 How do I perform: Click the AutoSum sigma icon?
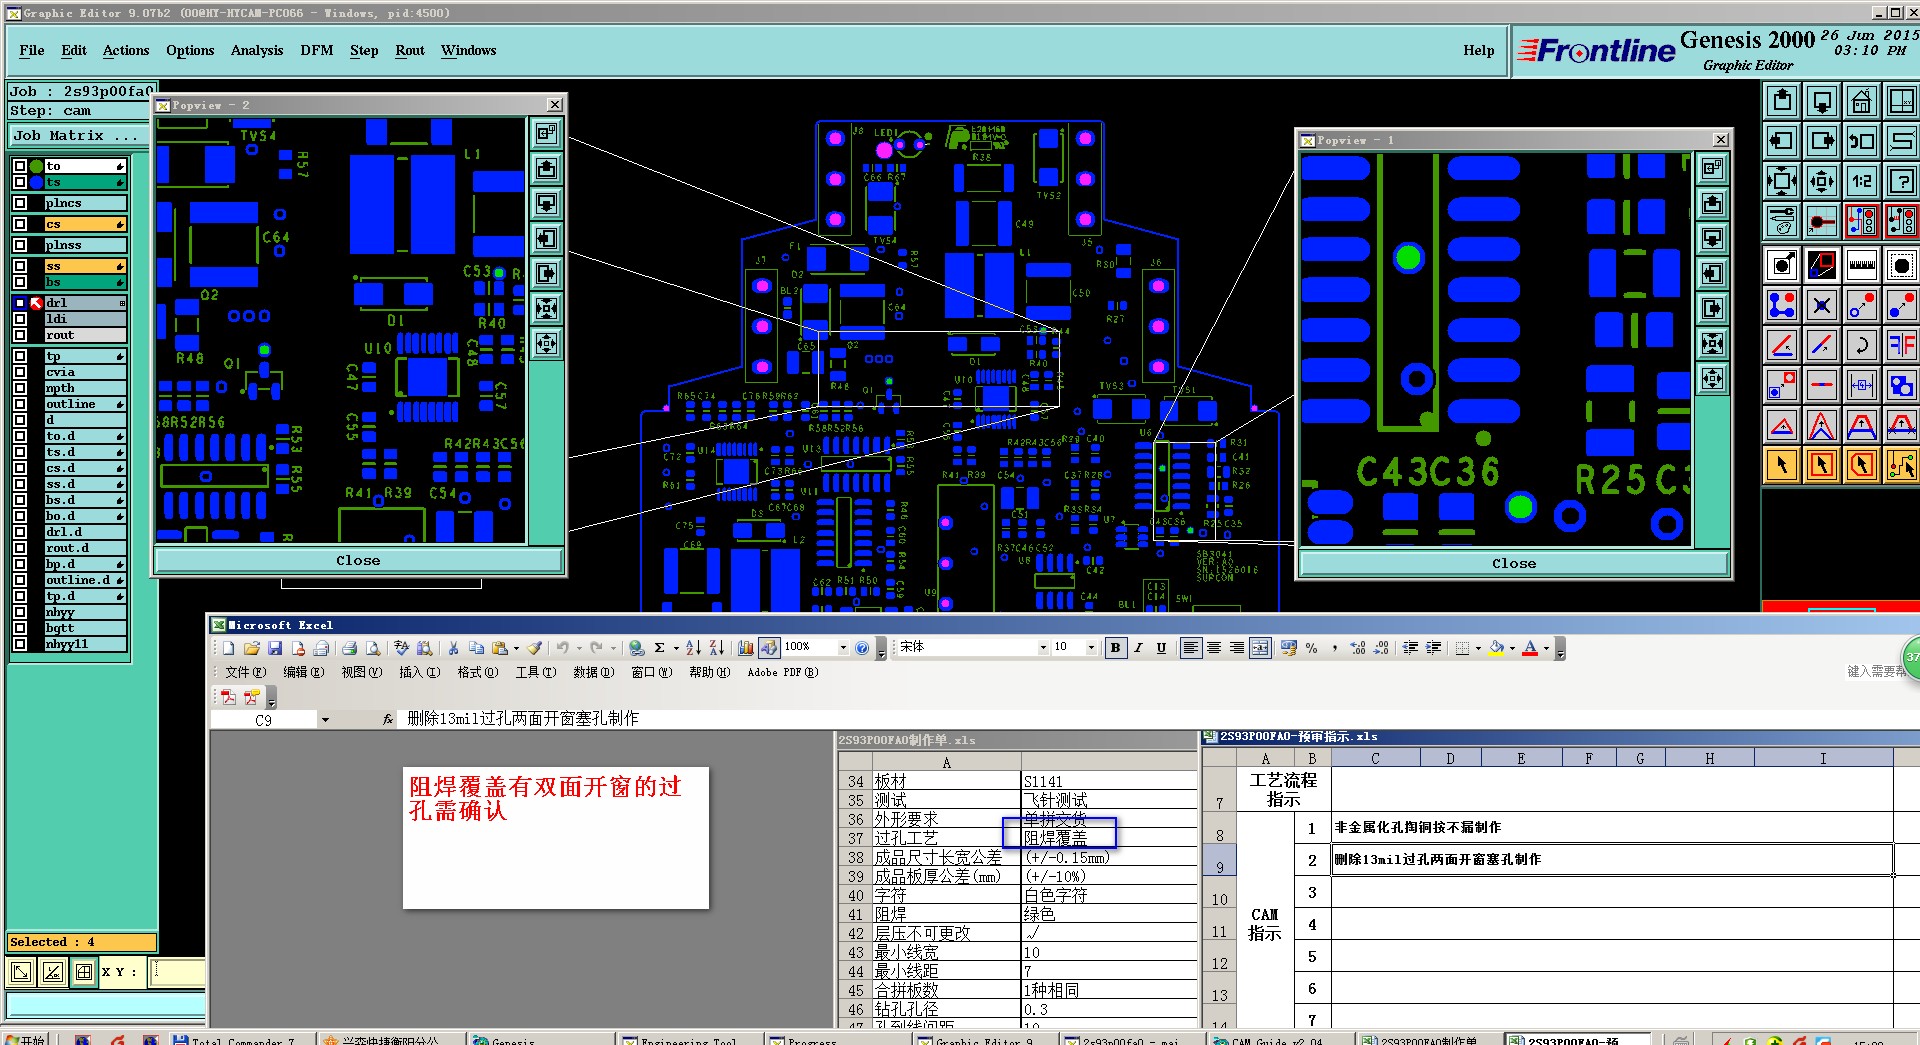click(x=659, y=648)
